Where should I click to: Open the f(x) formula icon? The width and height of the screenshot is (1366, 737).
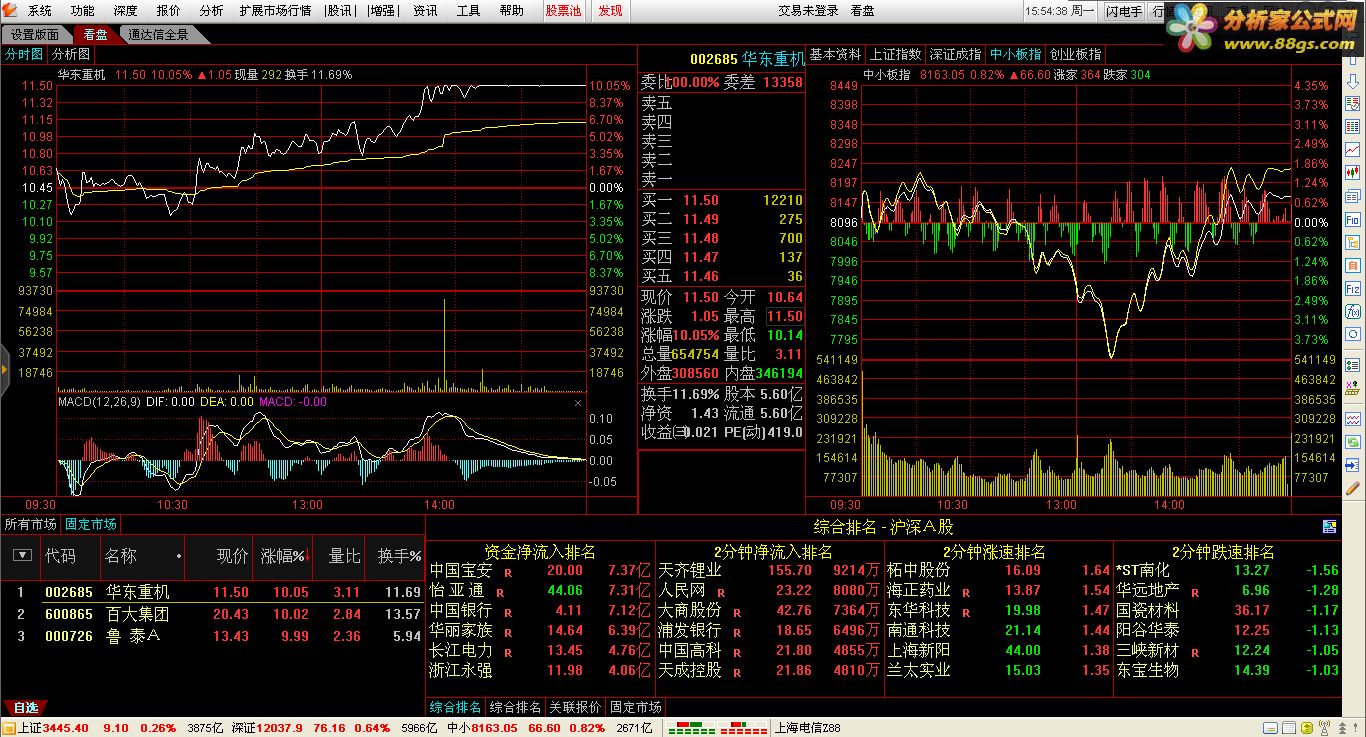[x=1353, y=311]
